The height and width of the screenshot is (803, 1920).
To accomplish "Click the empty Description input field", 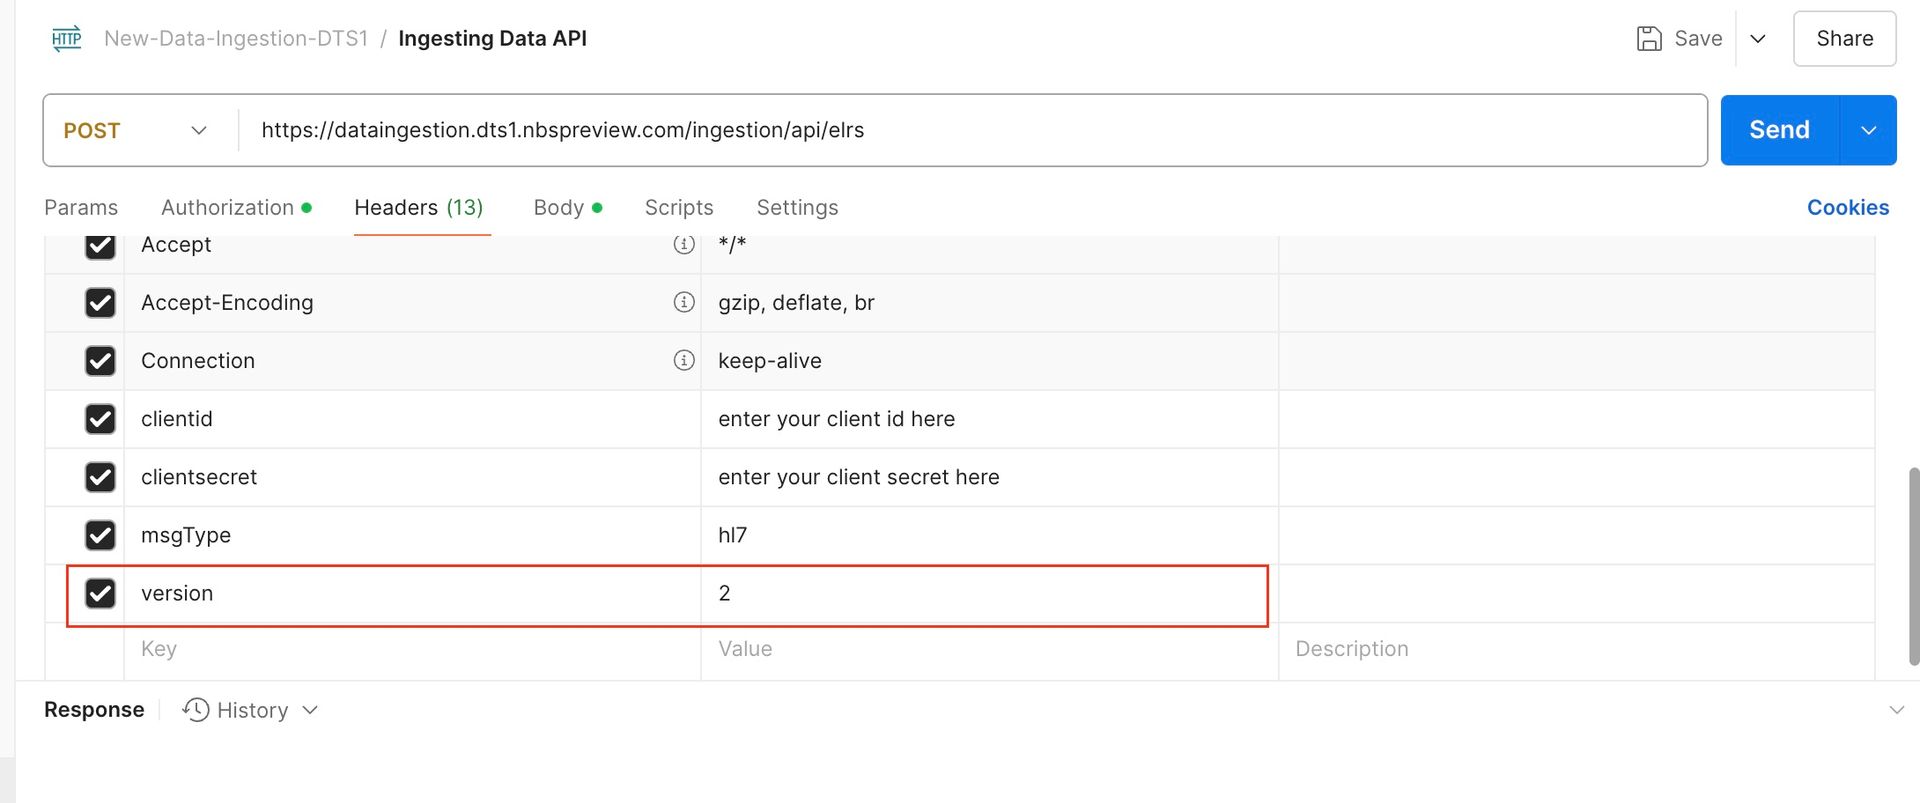I will (1576, 649).
